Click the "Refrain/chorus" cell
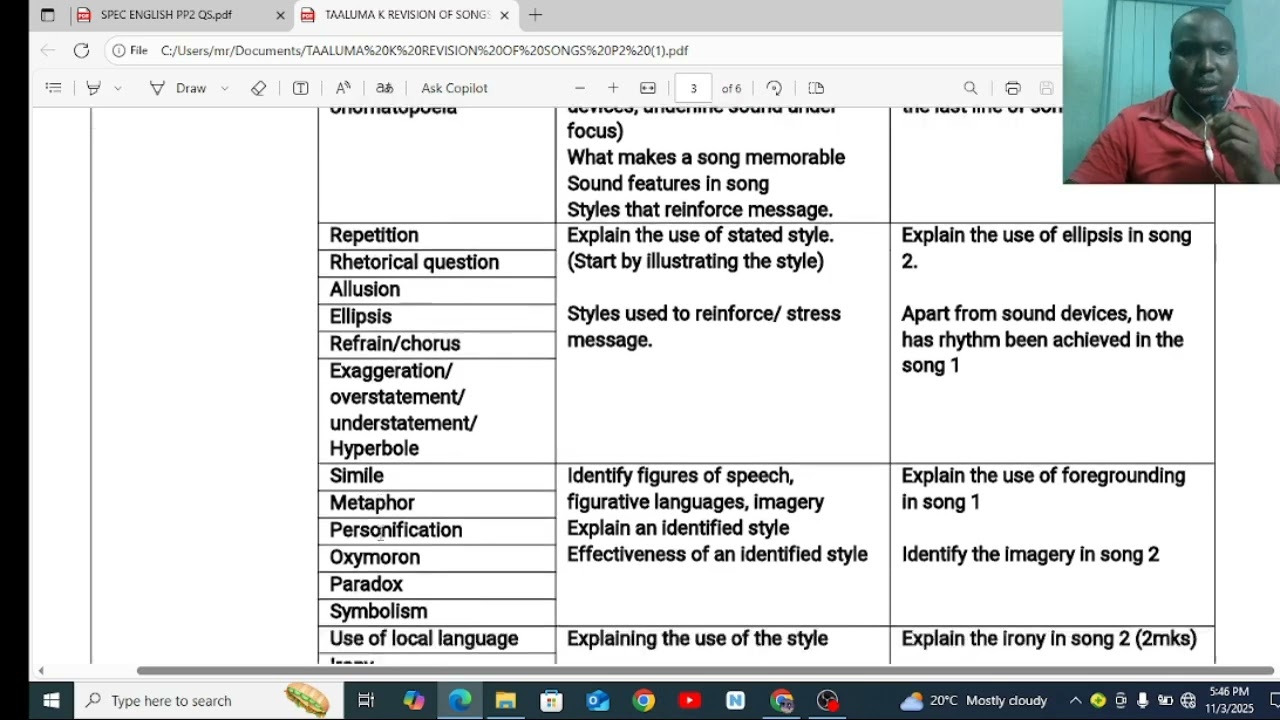Viewport: 1280px width, 720px height. pyautogui.click(x=437, y=343)
